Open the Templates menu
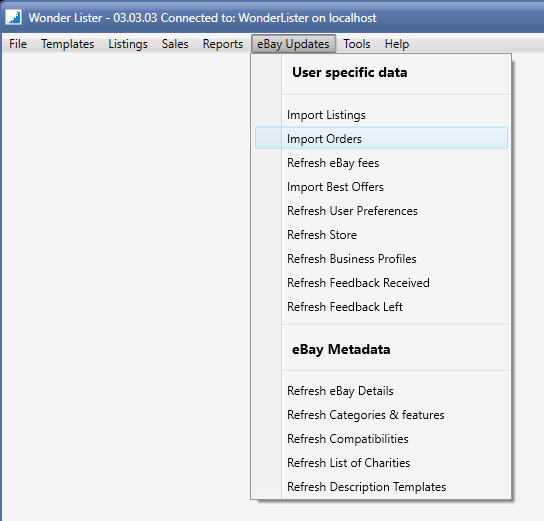 (68, 44)
